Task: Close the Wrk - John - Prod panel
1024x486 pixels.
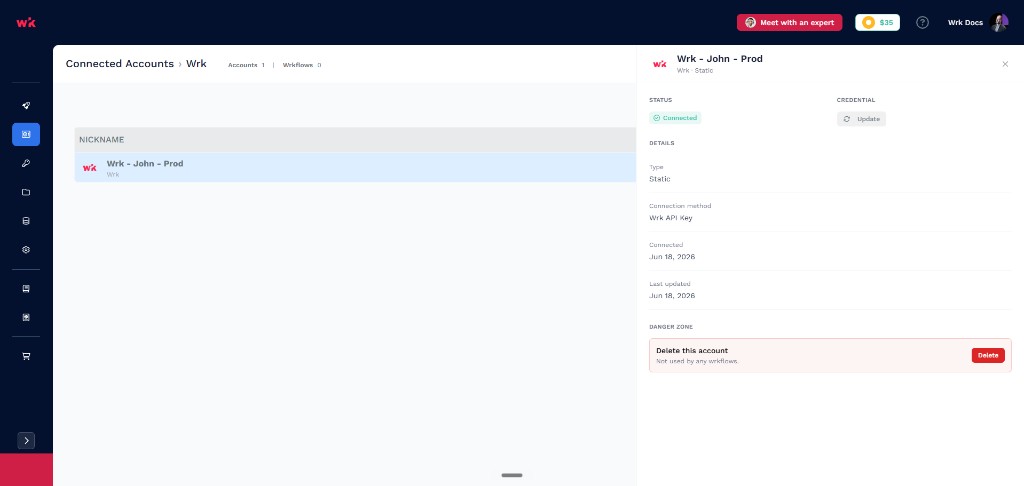Action: point(1005,64)
